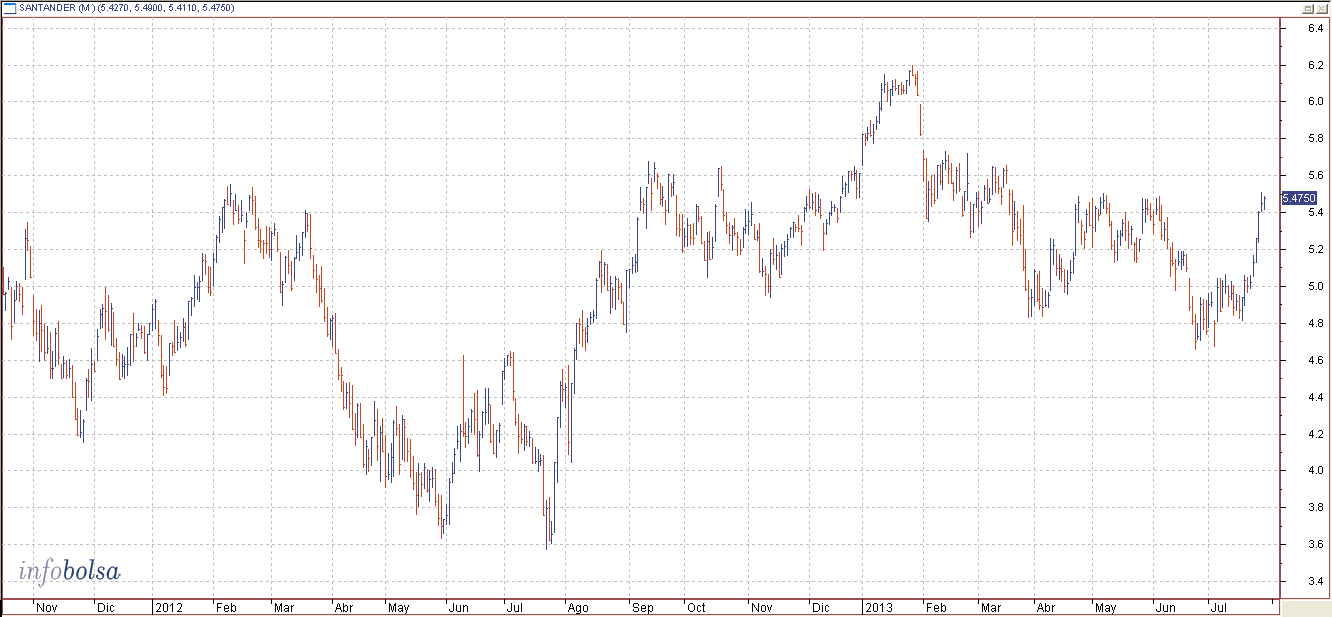Click the first Feb label on time axis
The height and width of the screenshot is (617, 1332).
[x=228, y=608]
